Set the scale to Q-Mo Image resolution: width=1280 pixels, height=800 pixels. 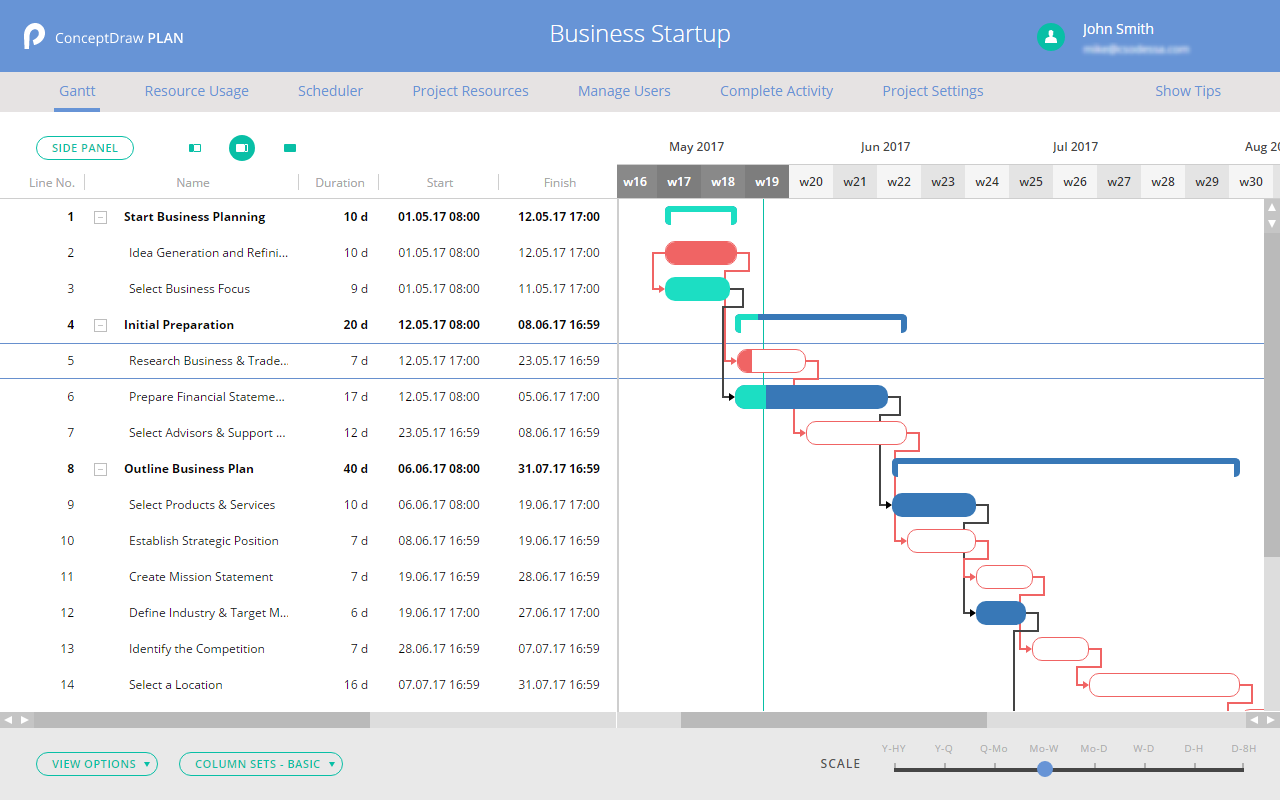click(994, 749)
